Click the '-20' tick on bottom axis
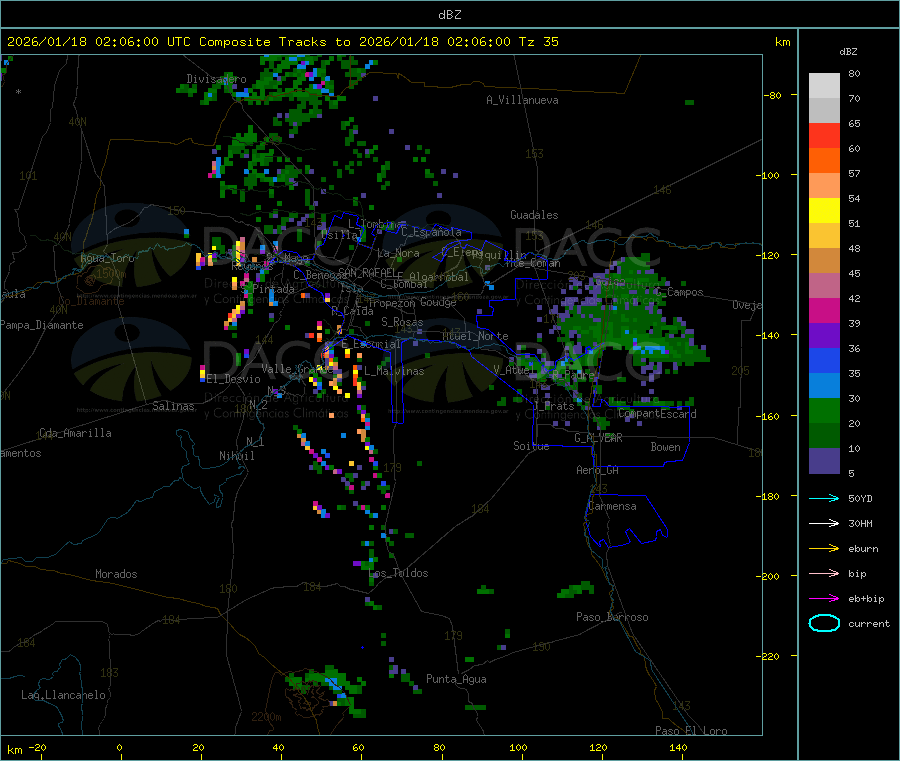Viewport: 900px width, 761px height. [38, 747]
